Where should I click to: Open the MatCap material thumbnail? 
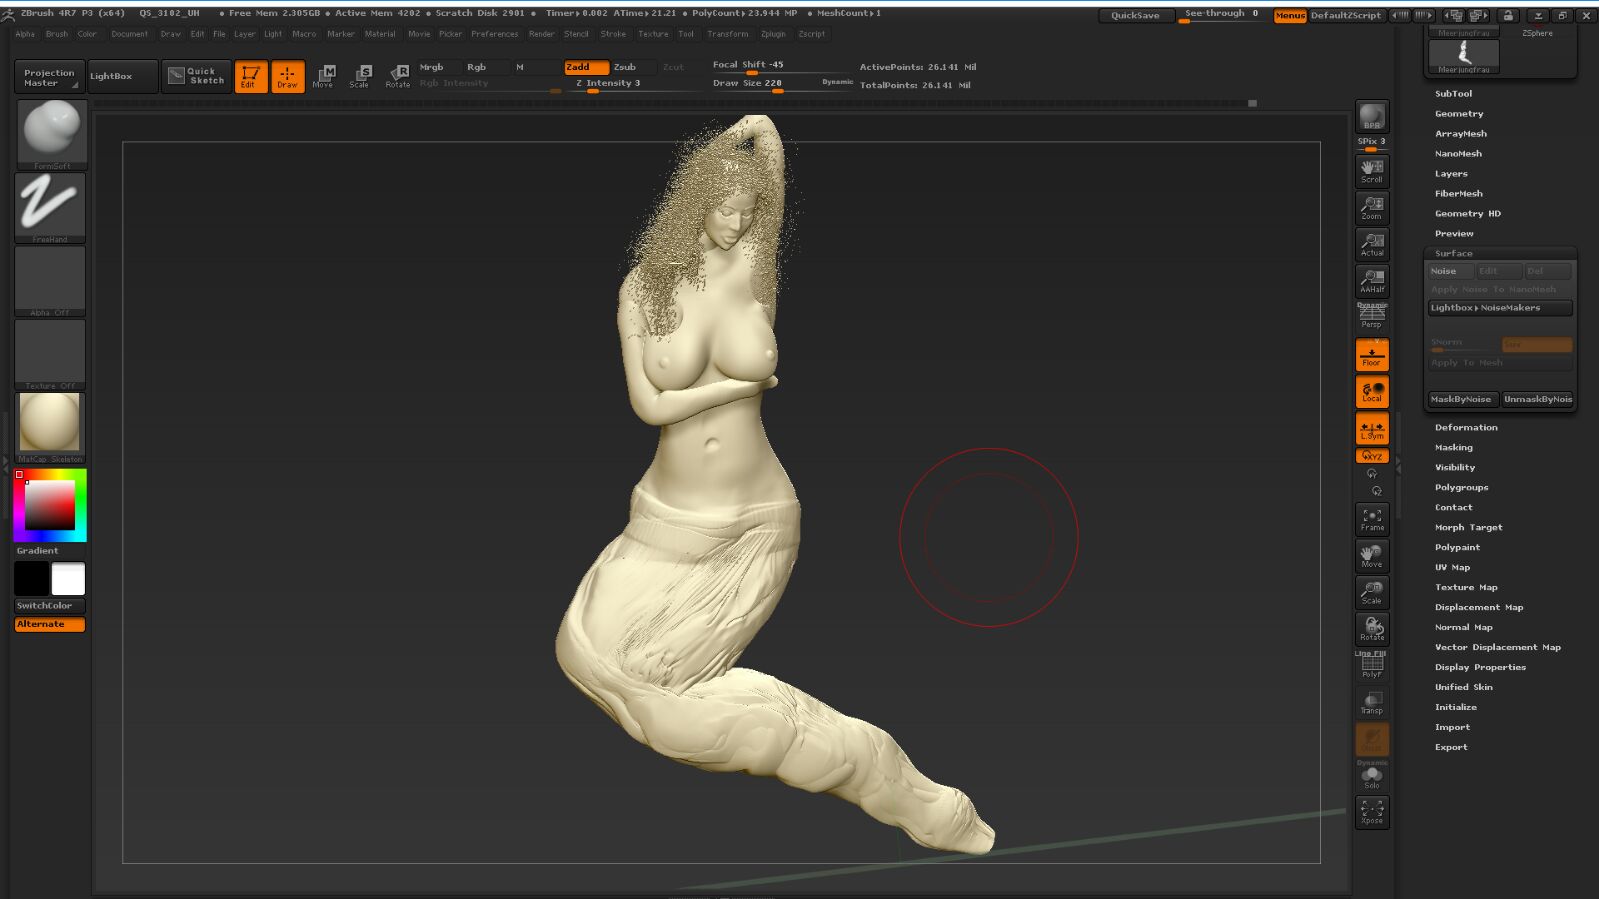point(50,423)
